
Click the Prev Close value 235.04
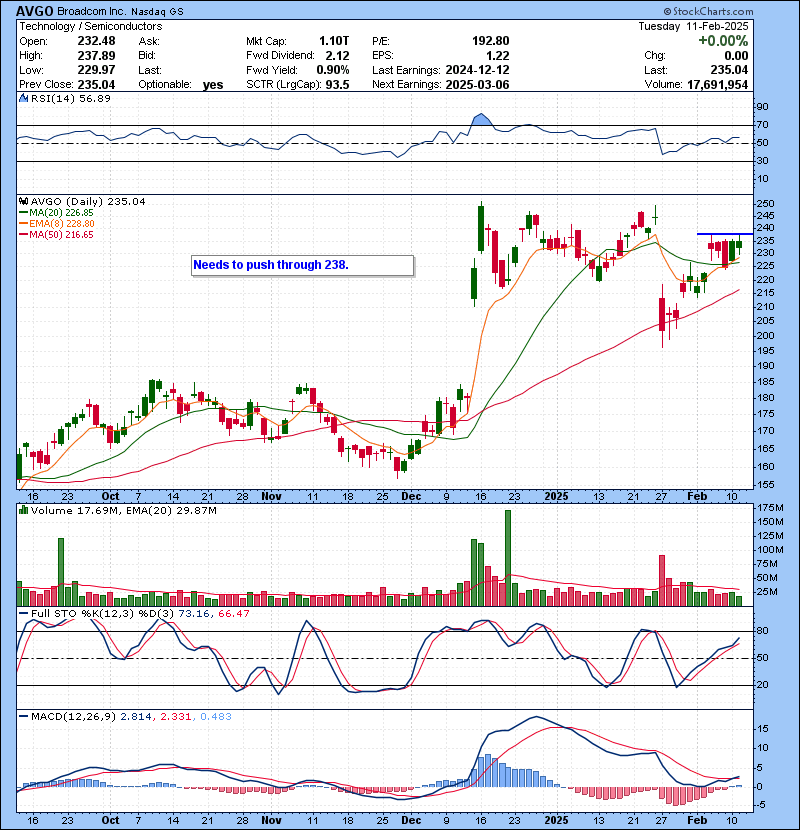96,85
